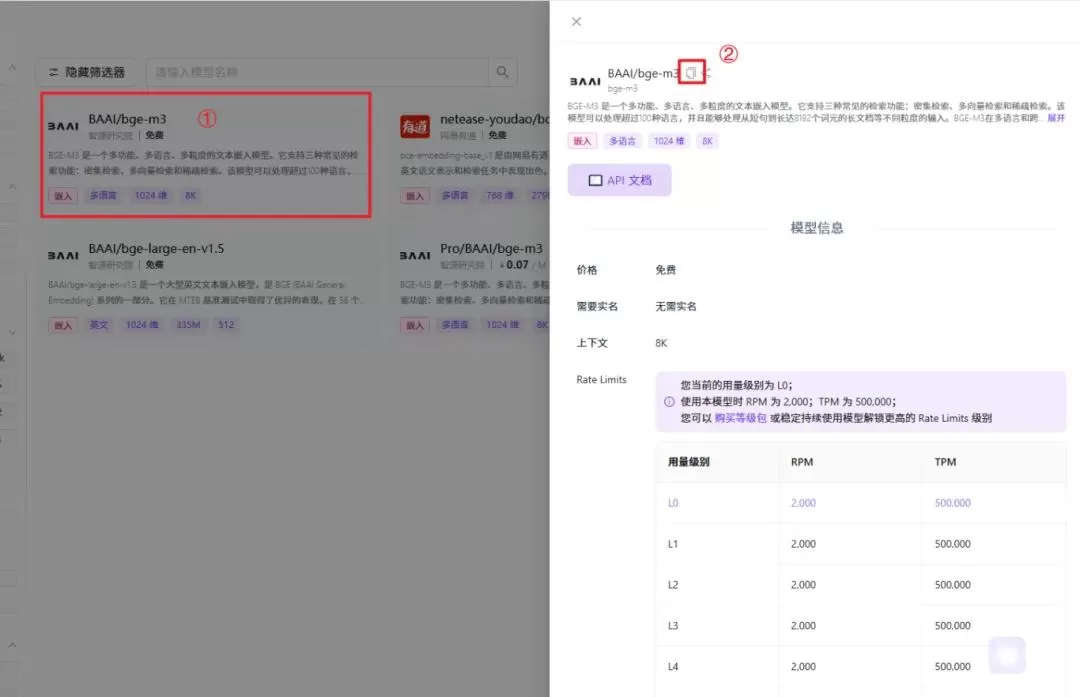Click 2,000 RPM value in L0 row
This screenshot has width=1080, height=697.
click(803, 503)
